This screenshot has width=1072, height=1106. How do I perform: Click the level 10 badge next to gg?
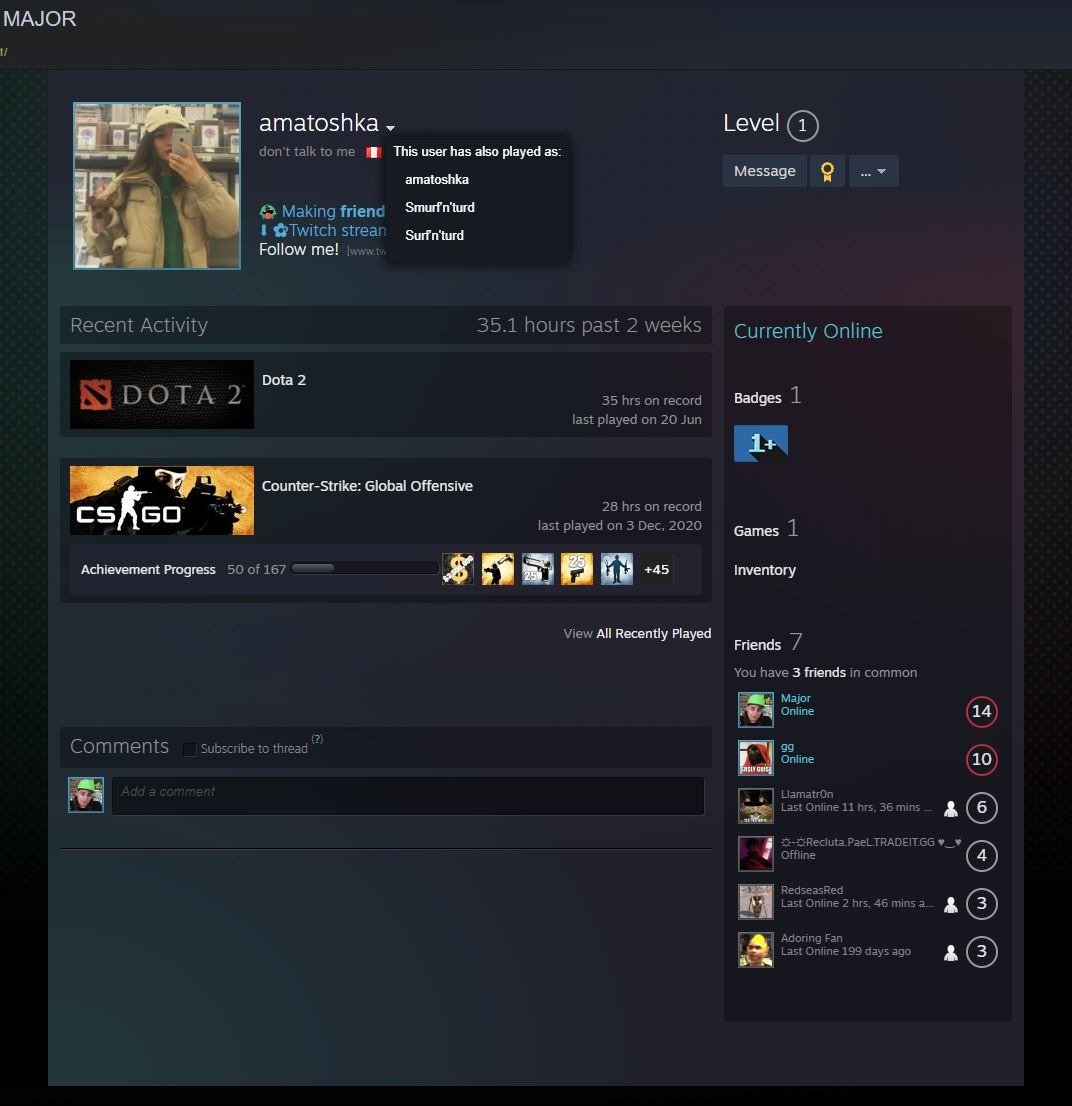982,759
